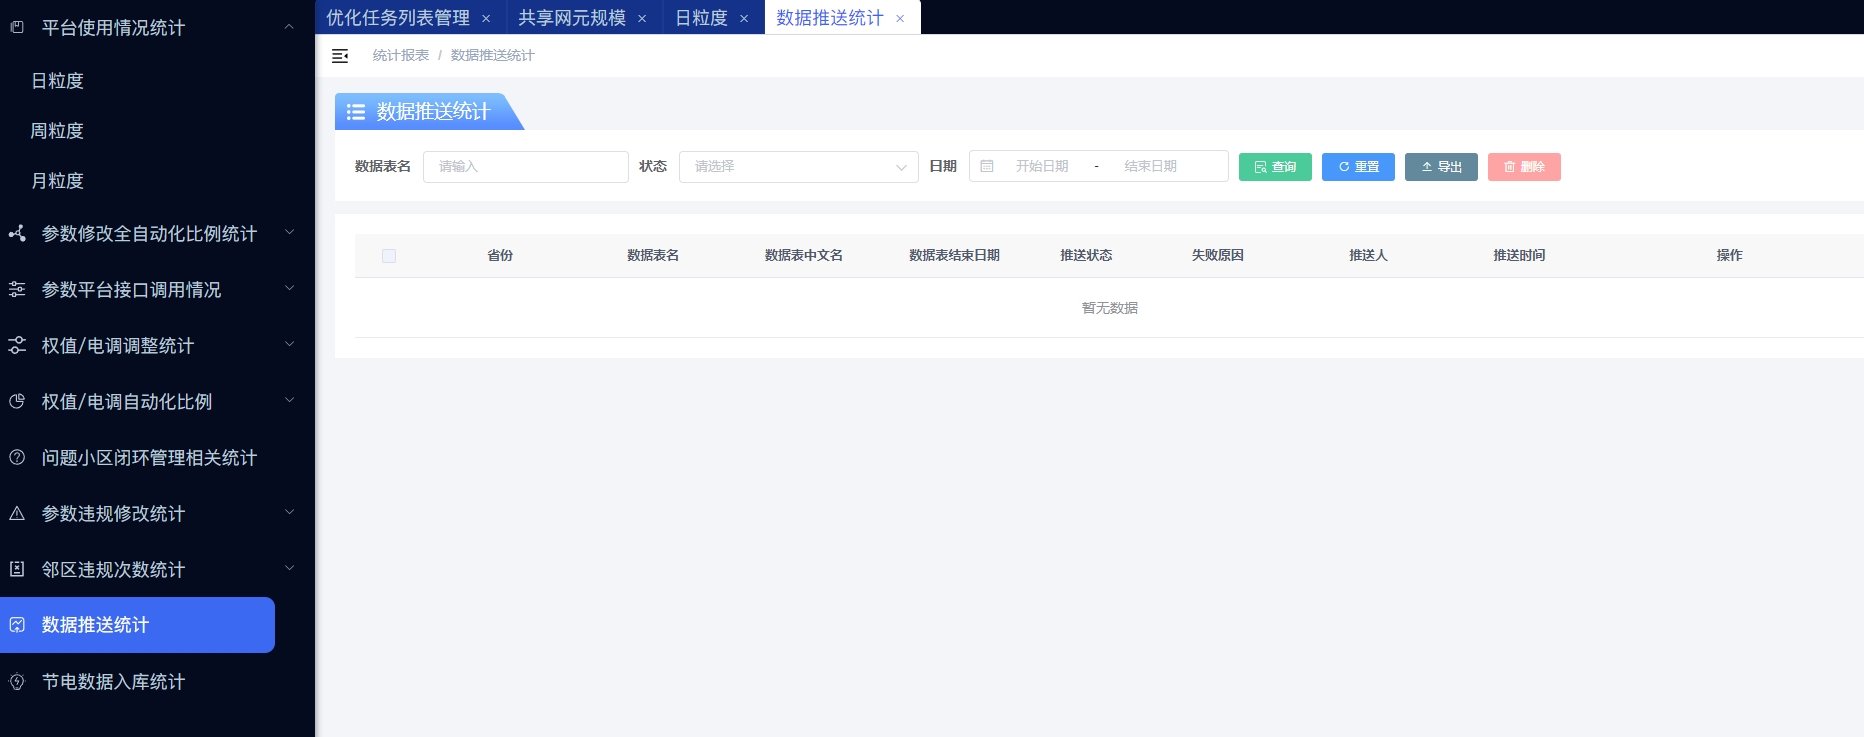Click the 参数违规修改统计 warning triangle icon
Image resolution: width=1864 pixels, height=737 pixels.
pos(17,513)
